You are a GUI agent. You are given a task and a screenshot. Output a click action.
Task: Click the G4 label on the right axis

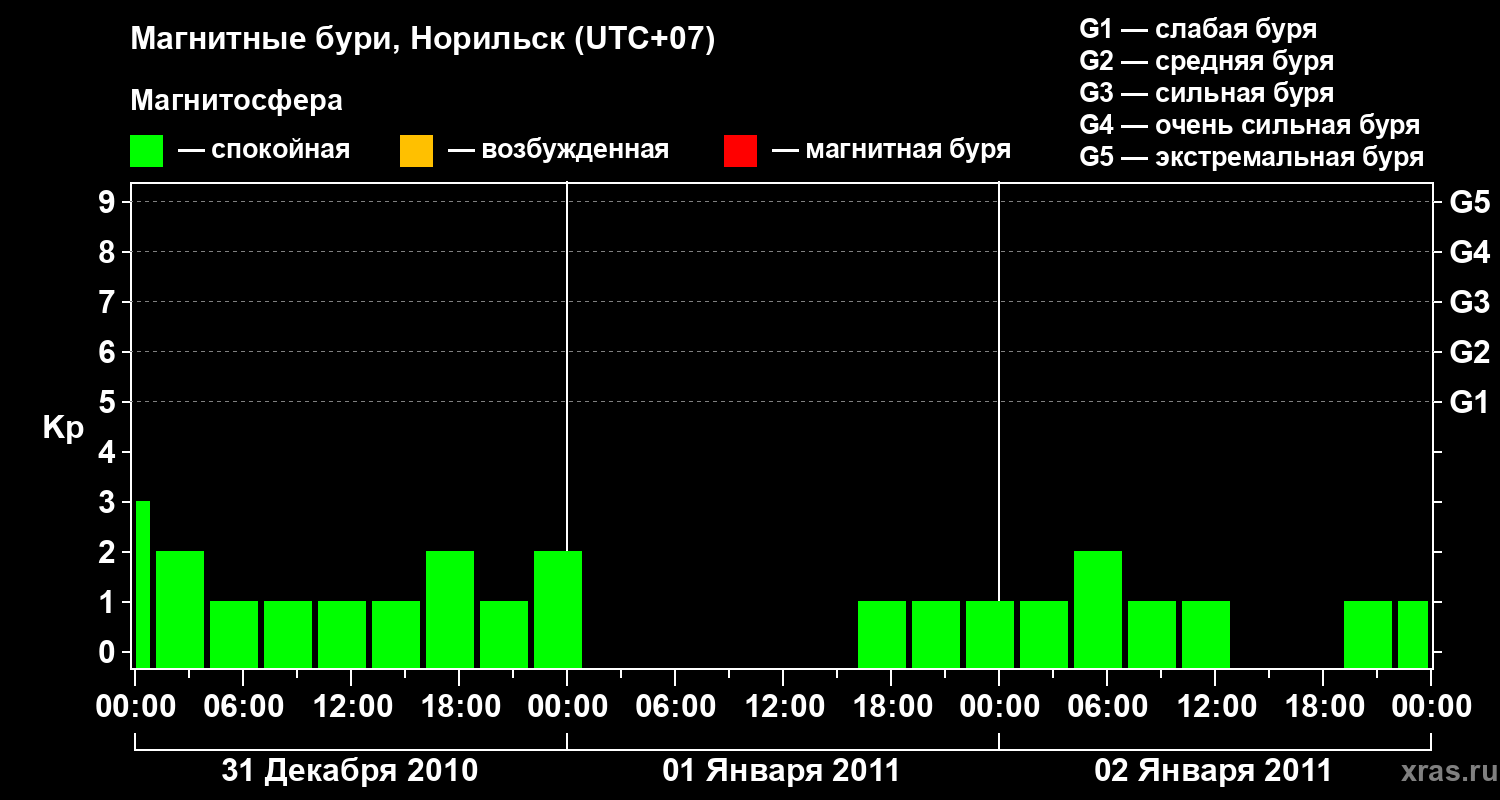click(x=1470, y=252)
